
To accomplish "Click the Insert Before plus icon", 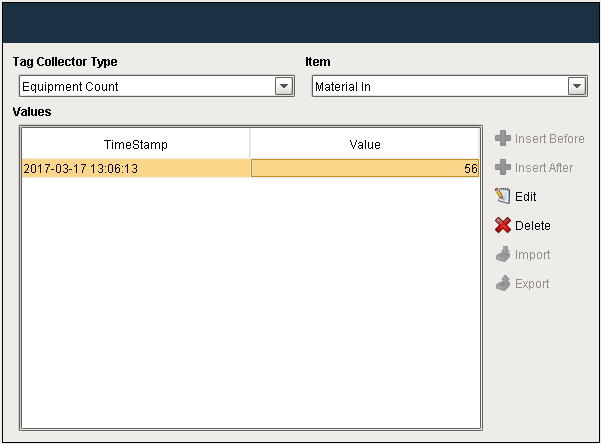I will tap(503, 138).
